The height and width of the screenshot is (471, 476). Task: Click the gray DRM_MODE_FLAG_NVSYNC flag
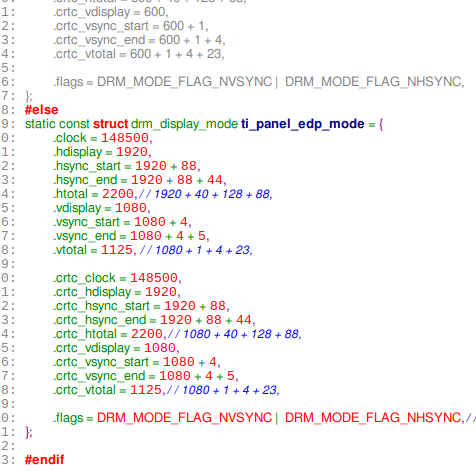184,82
